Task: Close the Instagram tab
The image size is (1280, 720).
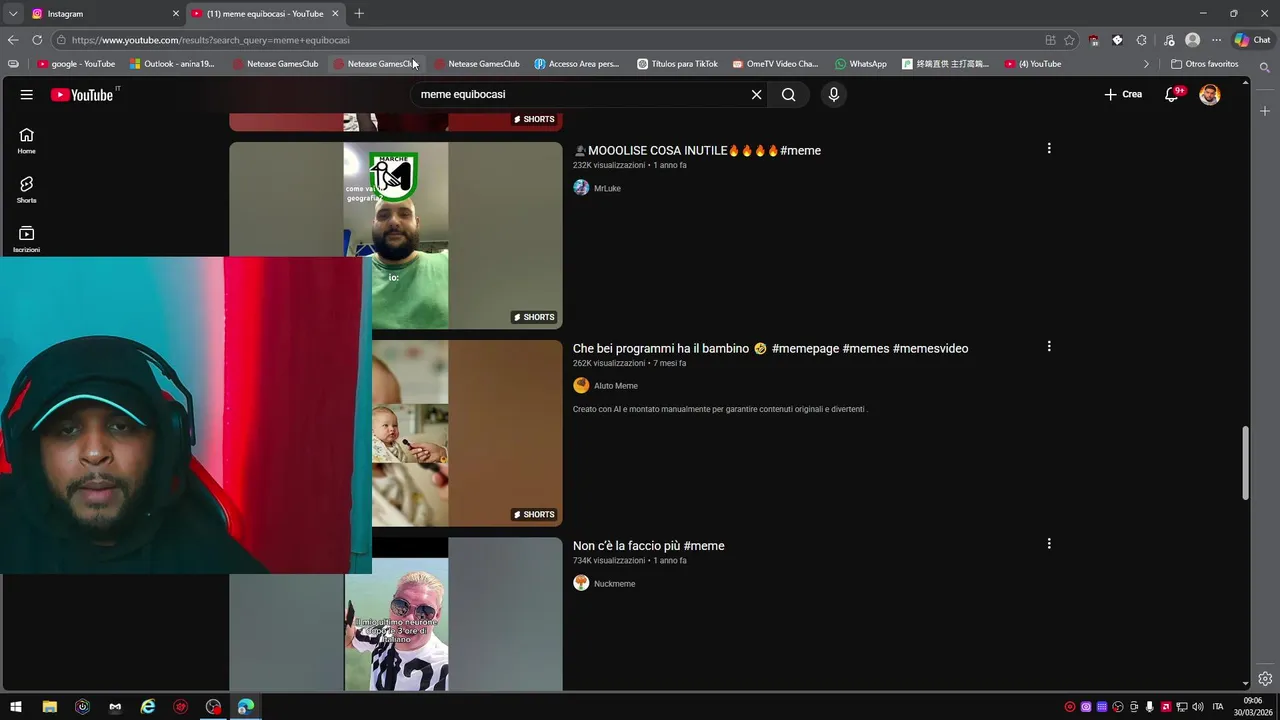Action: pyautogui.click(x=176, y=13)
